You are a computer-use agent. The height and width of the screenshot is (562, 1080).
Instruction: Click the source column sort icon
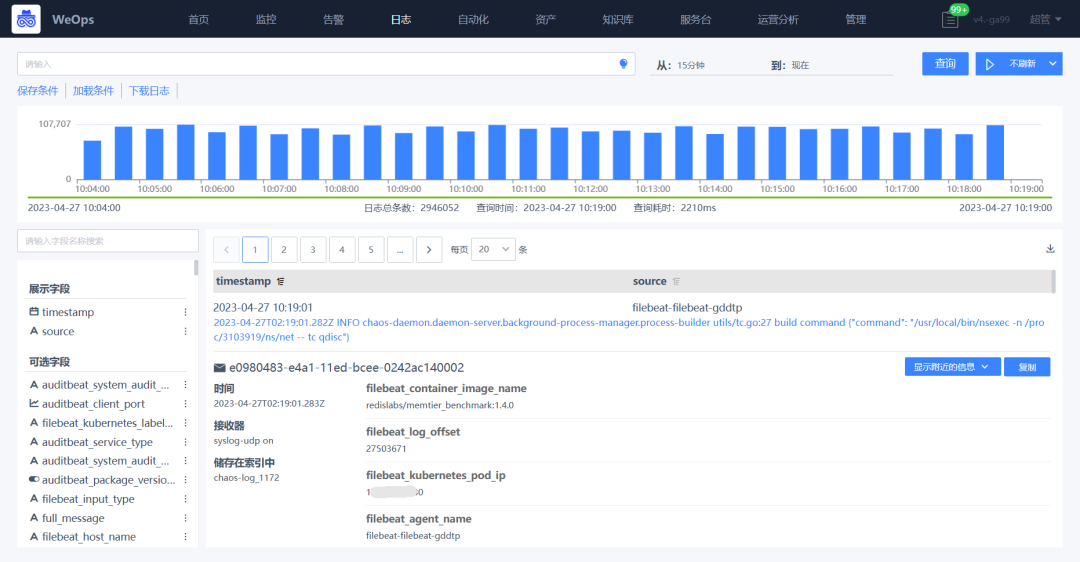[676, 282]
